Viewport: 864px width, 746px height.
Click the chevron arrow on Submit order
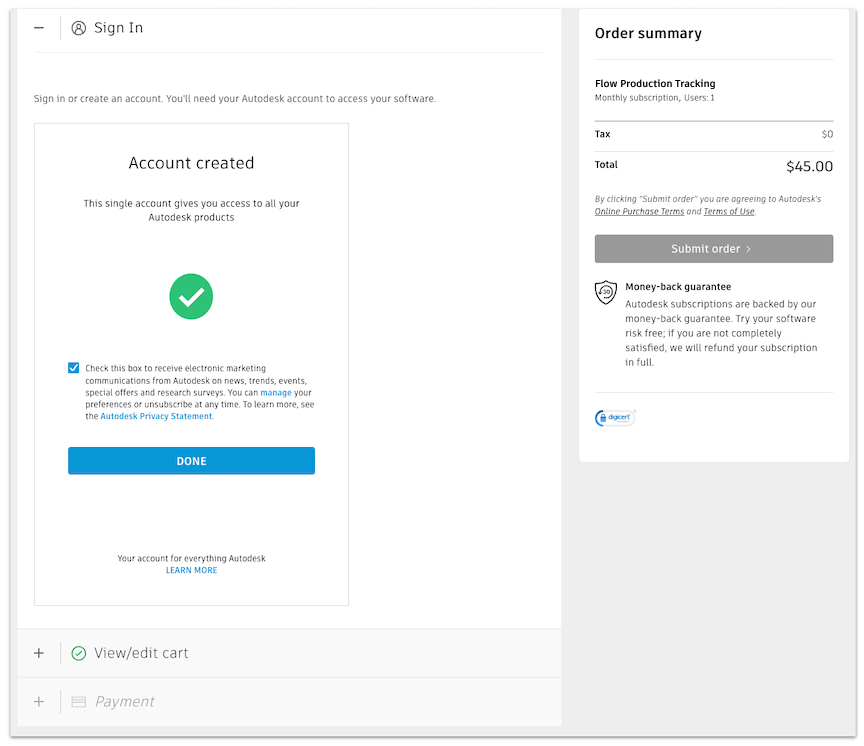[748, 249]
